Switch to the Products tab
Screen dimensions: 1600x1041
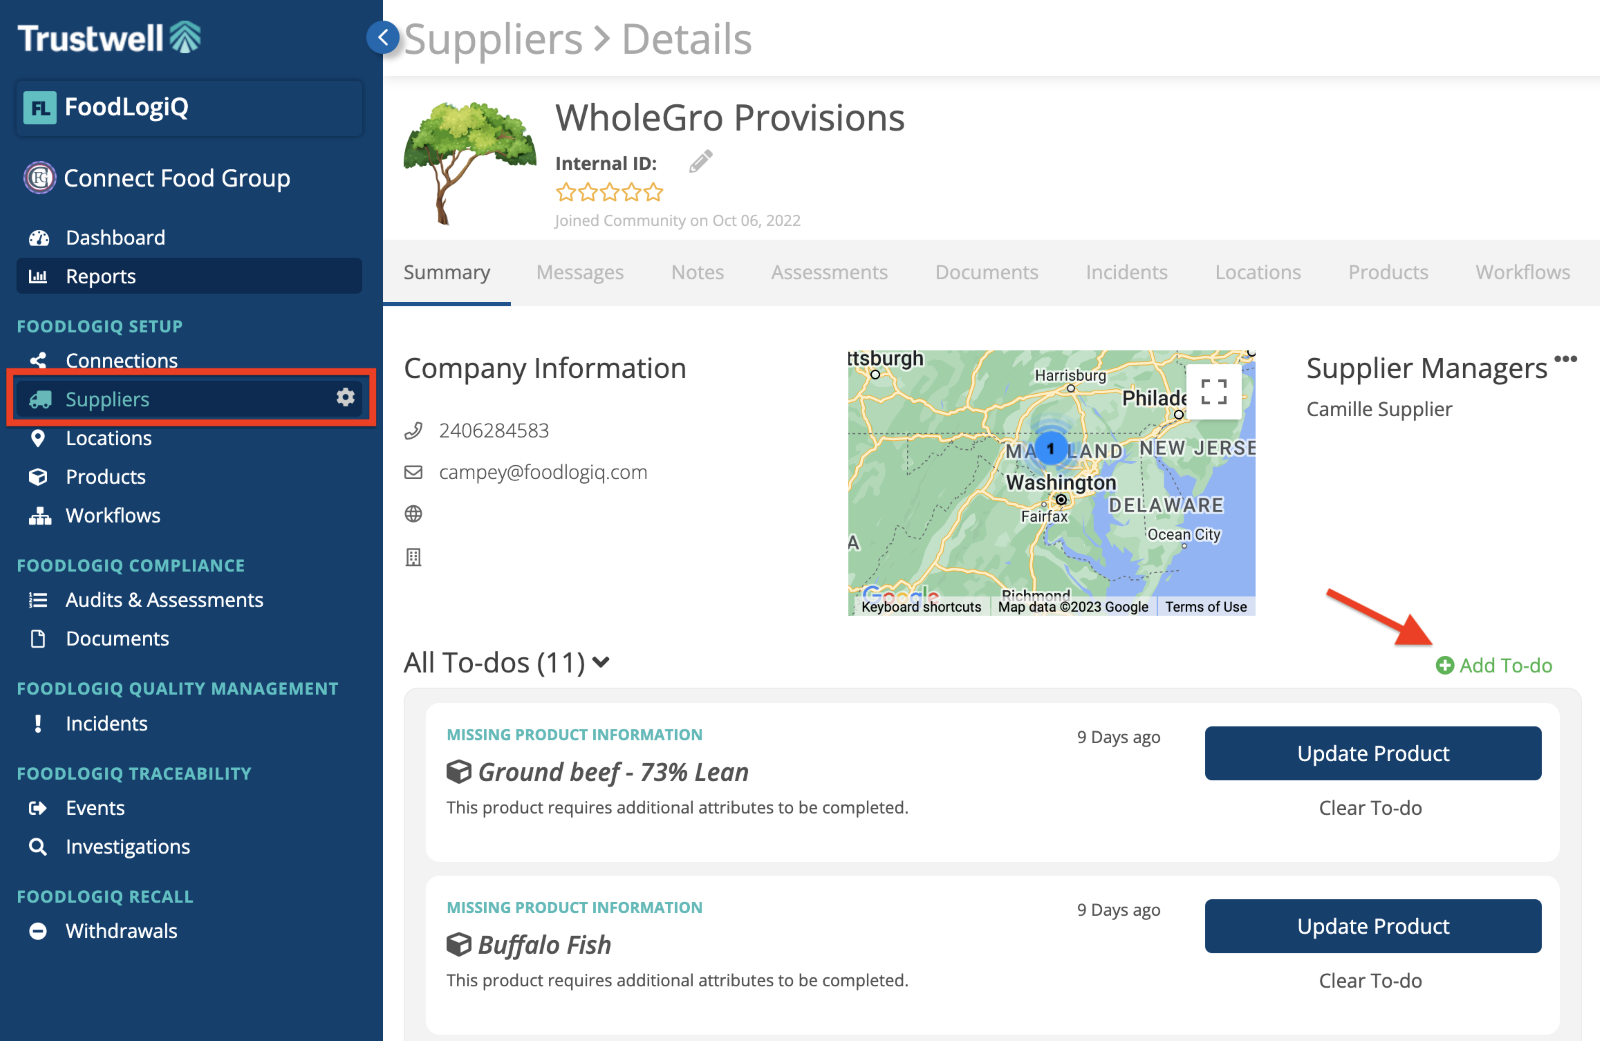click(x=1388, y=272)
